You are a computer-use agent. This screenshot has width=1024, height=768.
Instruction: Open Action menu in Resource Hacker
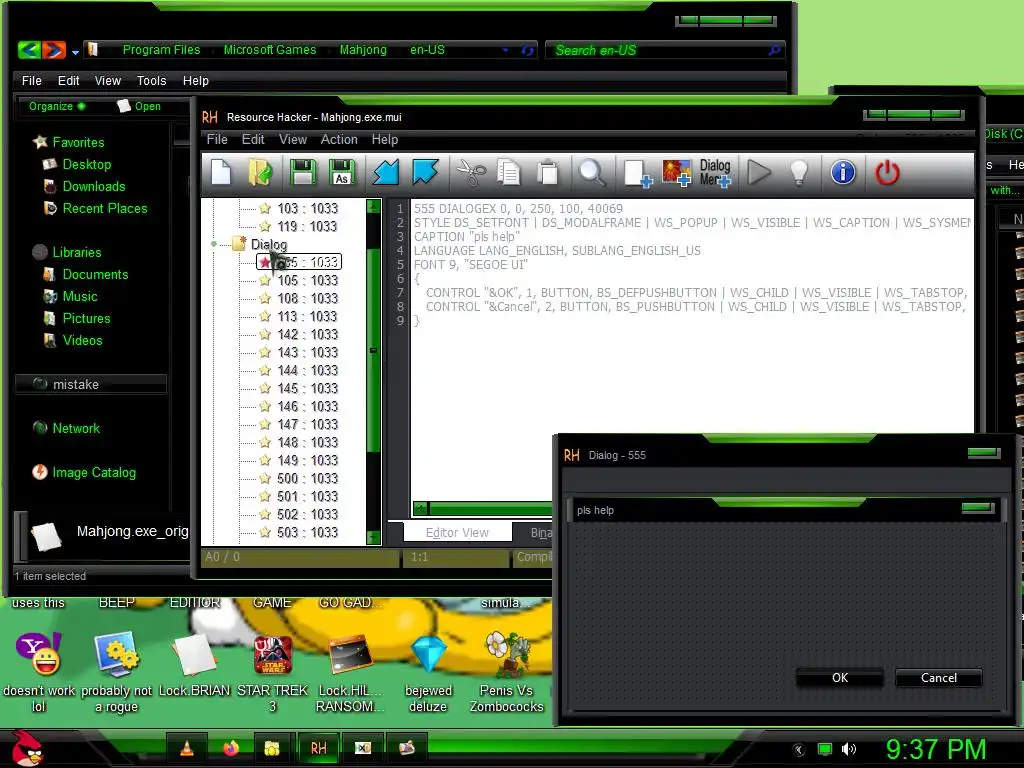(339, 139)
